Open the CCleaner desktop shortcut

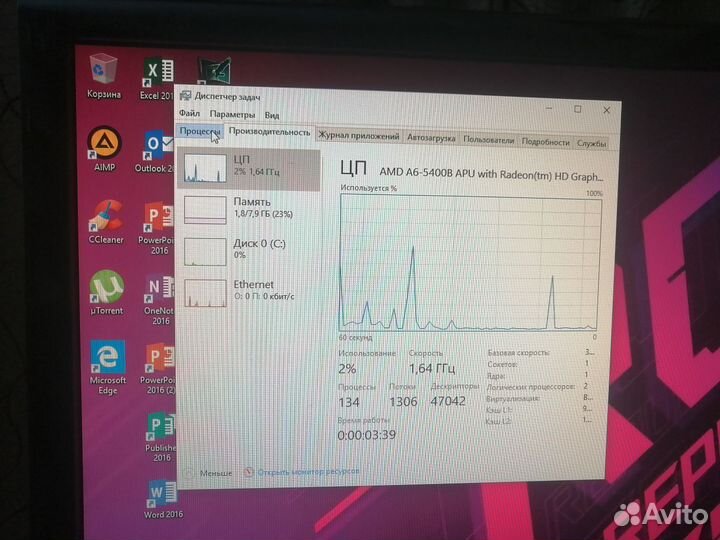(104, 217)
